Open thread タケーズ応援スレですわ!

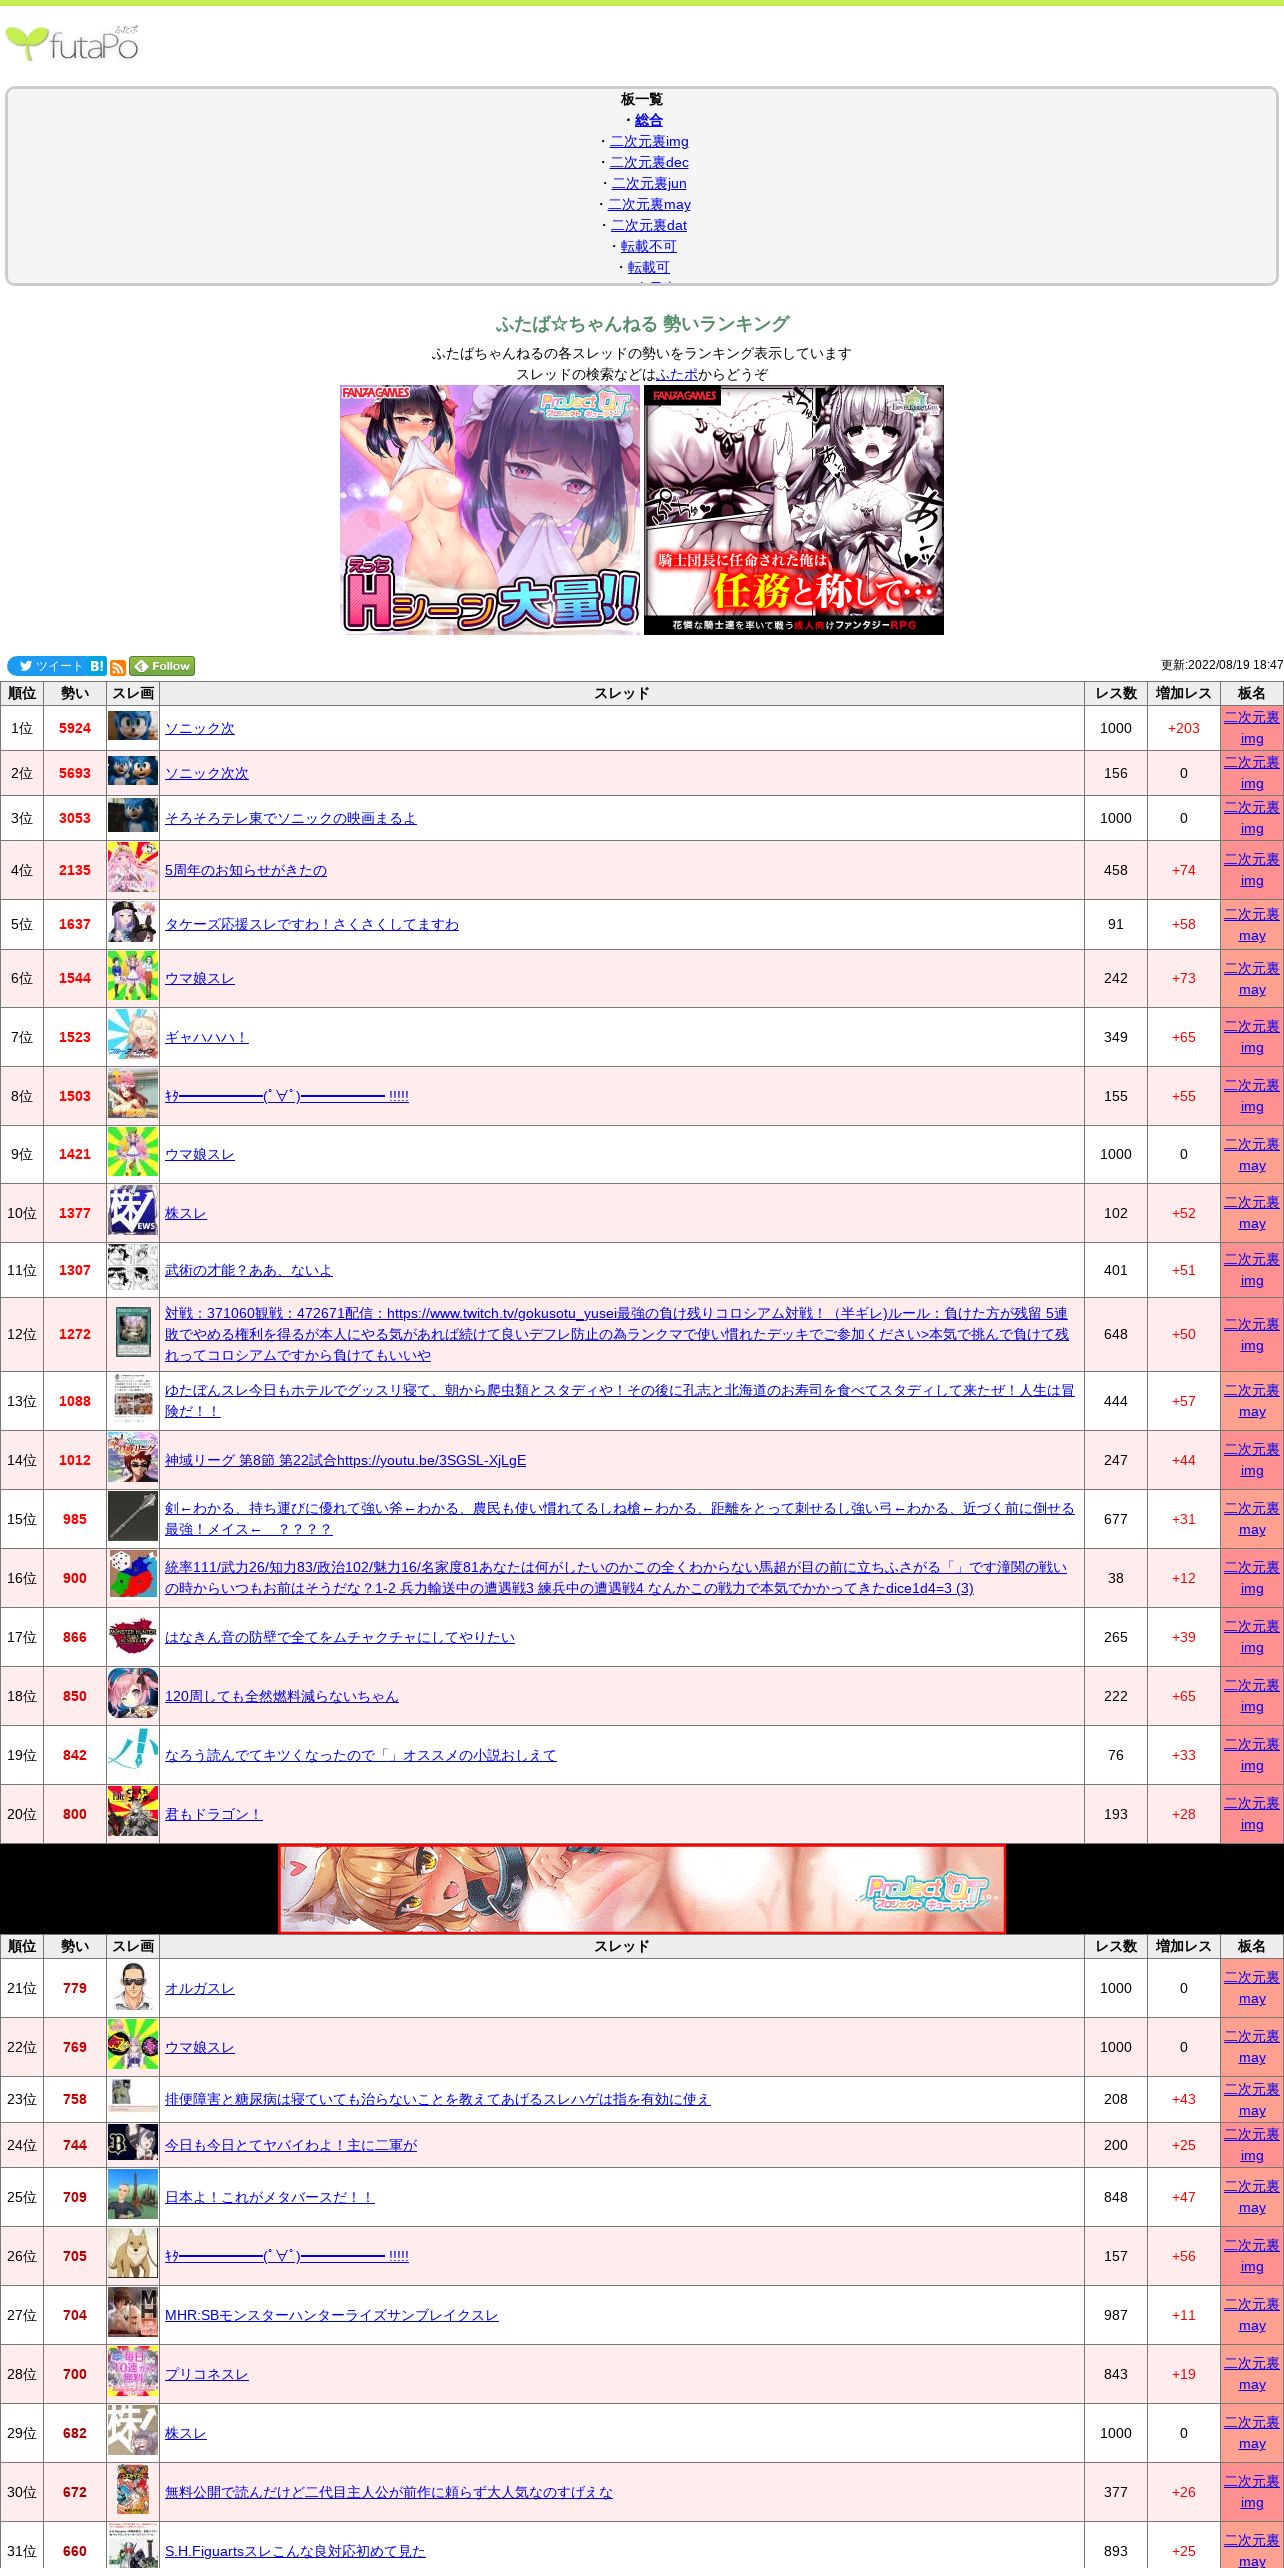[311, 924]
